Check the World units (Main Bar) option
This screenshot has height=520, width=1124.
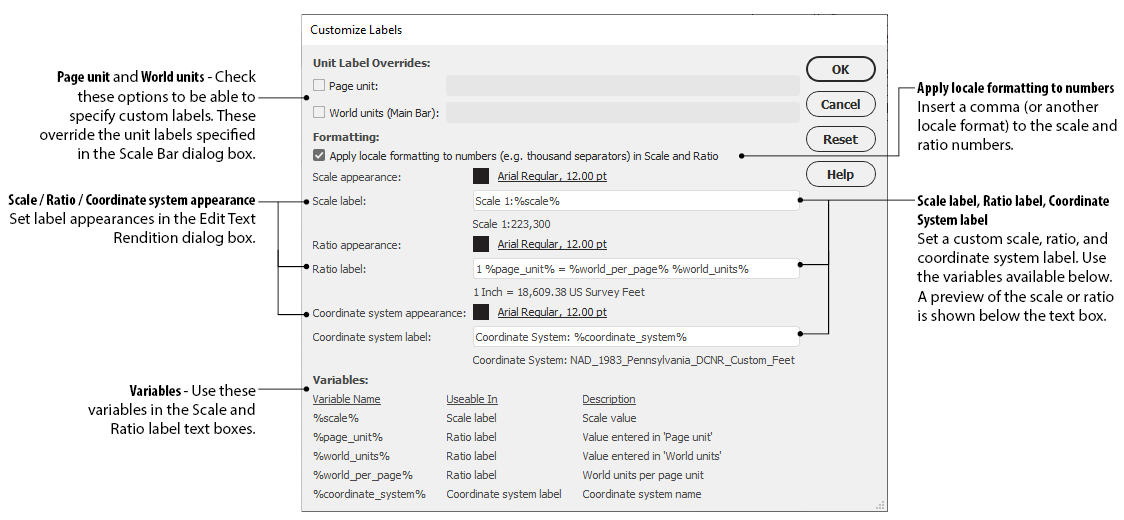click(319, 113)
